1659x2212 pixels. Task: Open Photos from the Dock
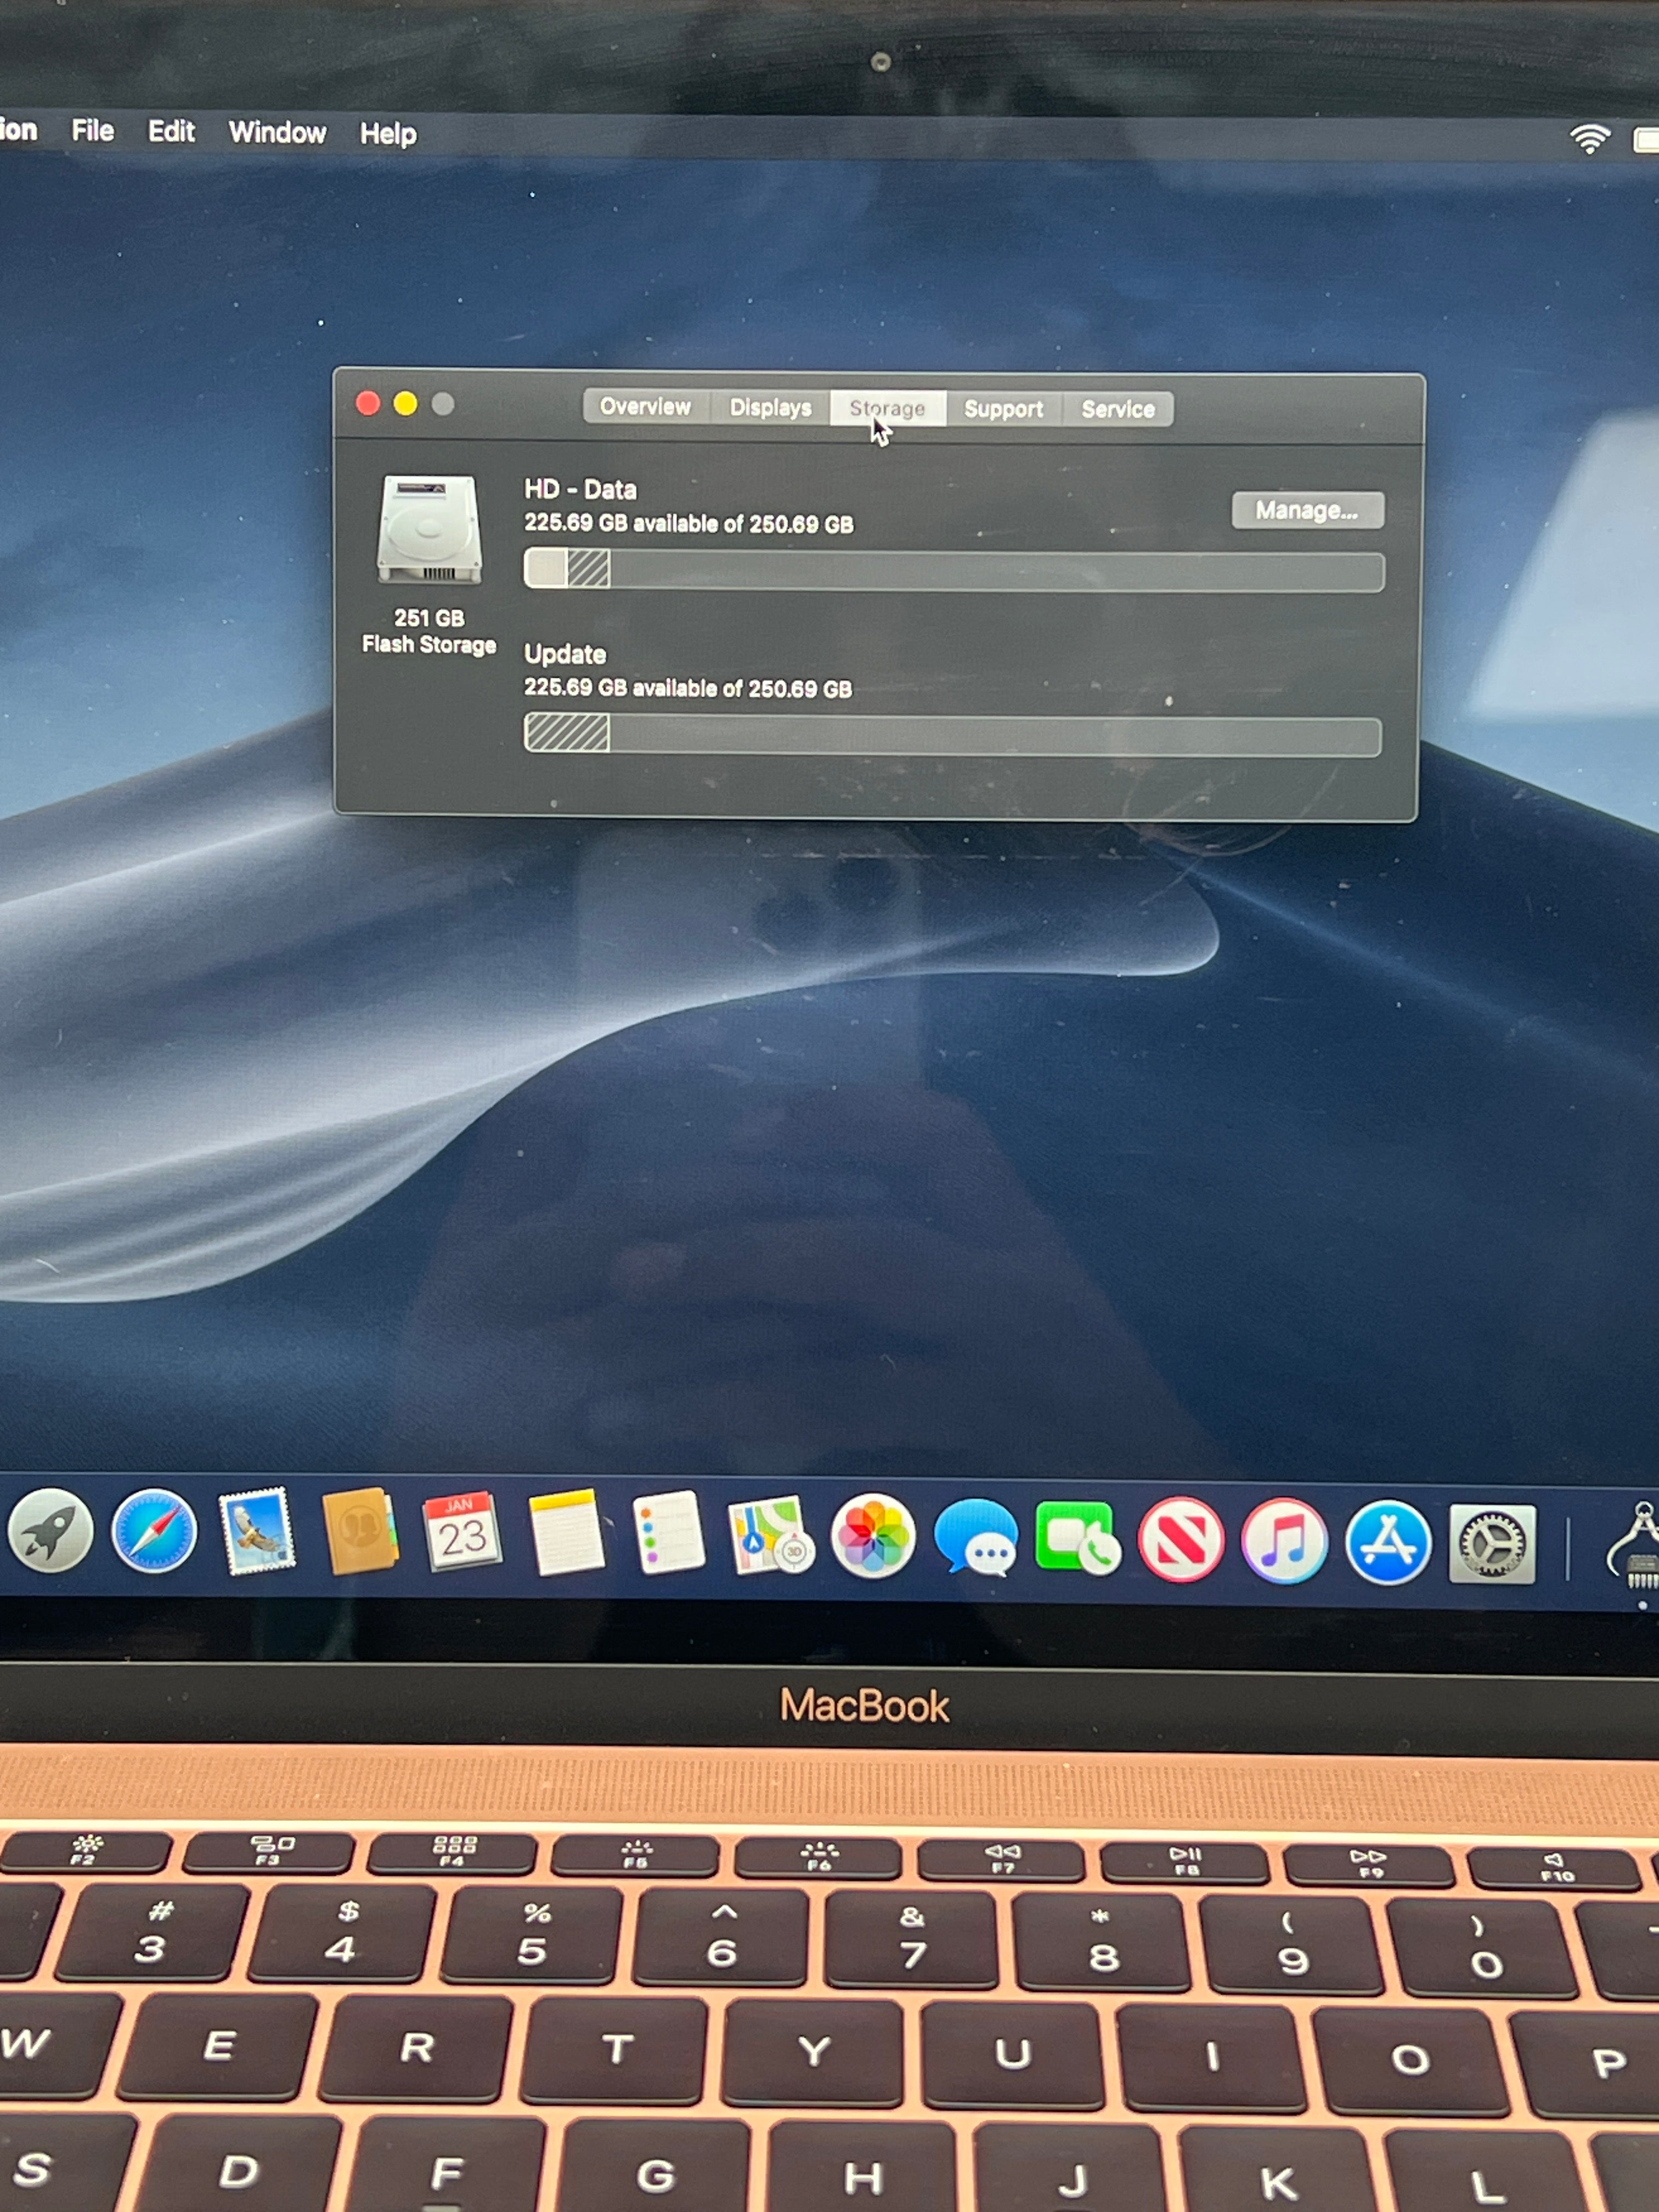click(x=873, y=1536)
